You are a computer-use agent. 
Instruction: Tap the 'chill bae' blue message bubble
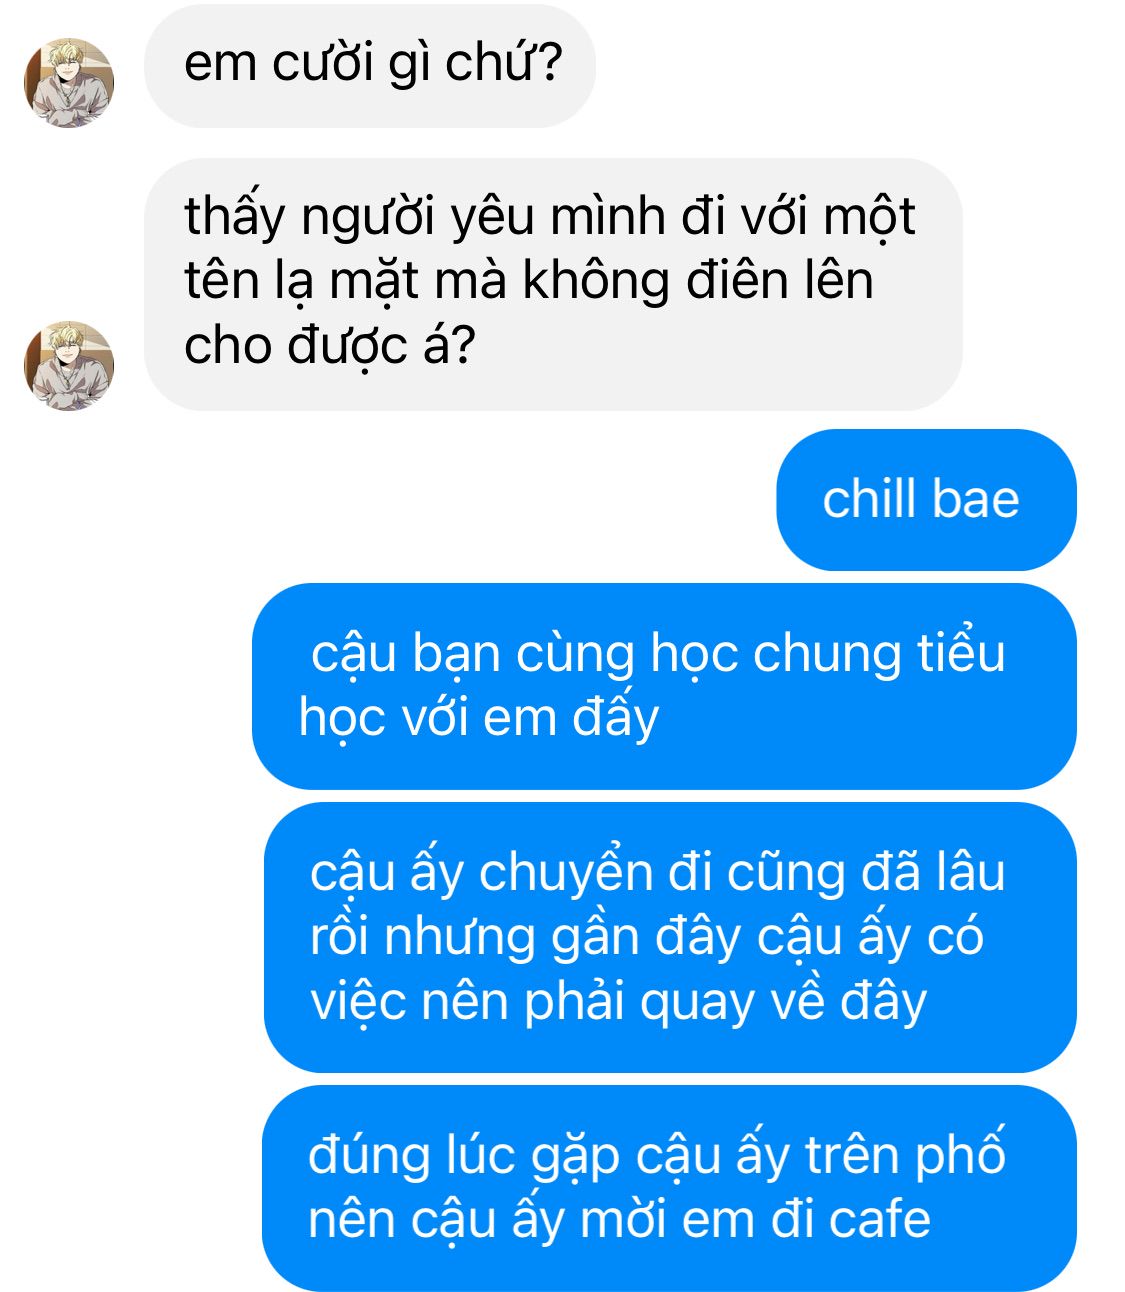[926, 499]
